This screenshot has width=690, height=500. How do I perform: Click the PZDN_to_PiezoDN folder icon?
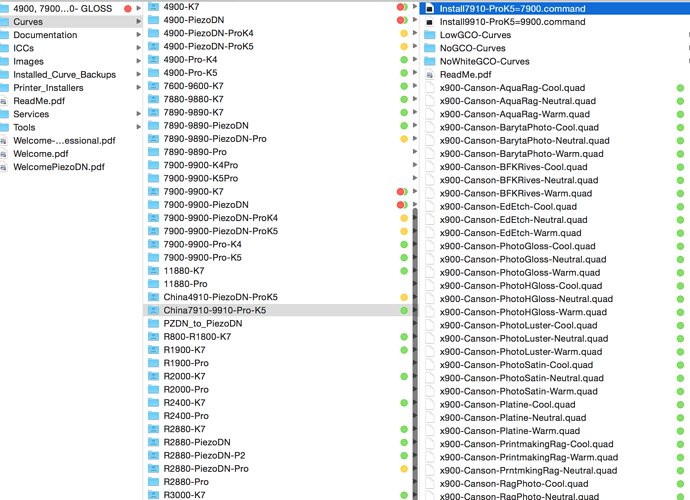[153, 324]
